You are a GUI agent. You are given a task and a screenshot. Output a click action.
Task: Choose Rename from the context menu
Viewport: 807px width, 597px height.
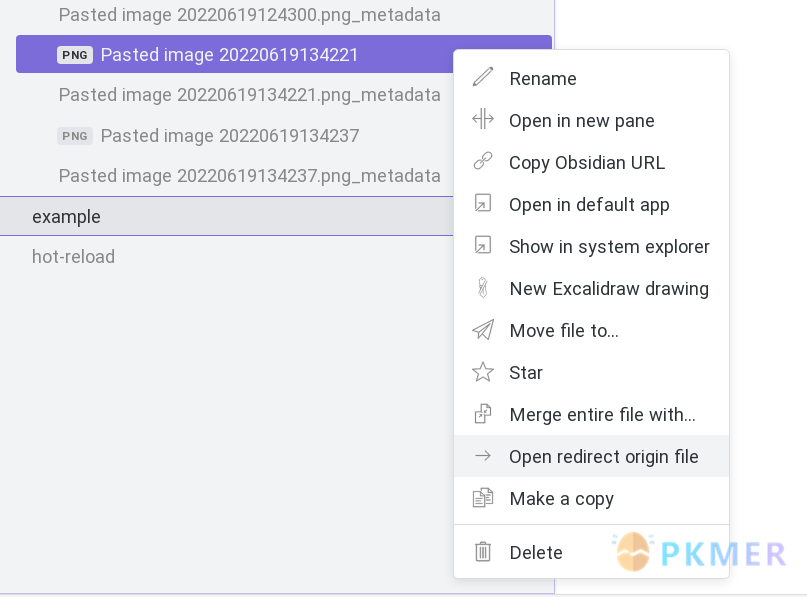point(591,78)
